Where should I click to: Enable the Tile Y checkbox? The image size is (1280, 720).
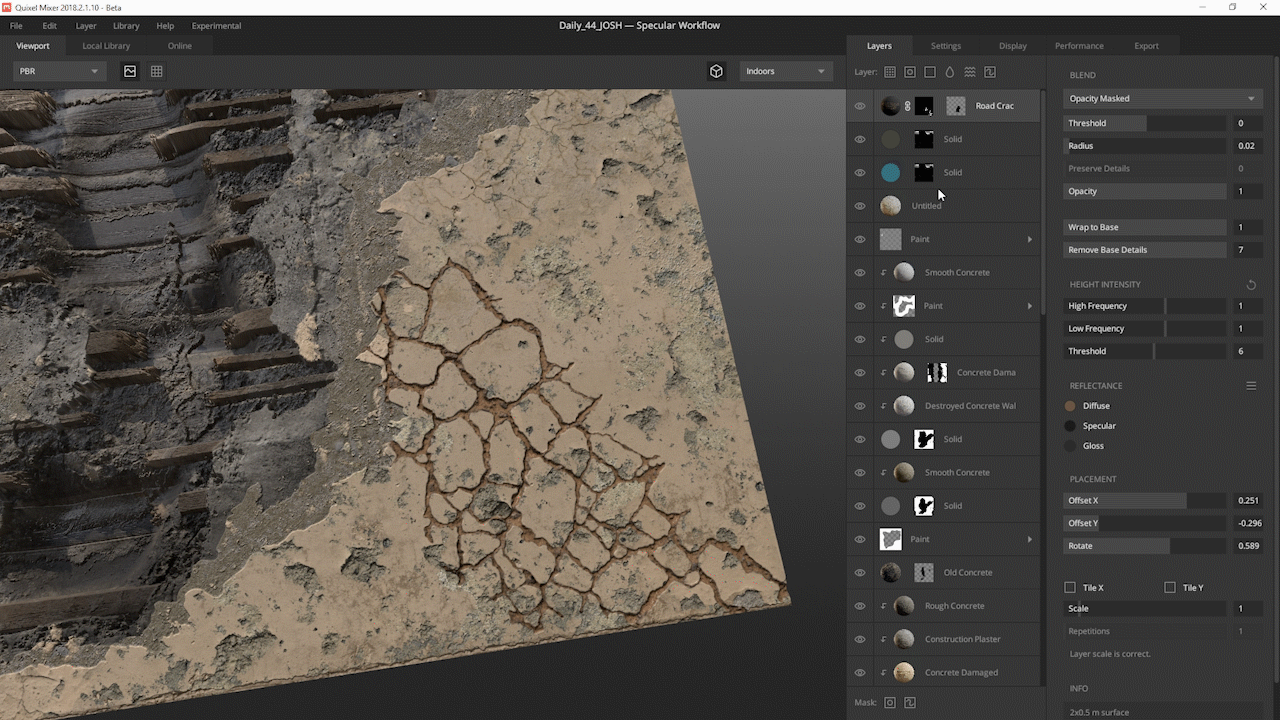click(x=1170, y=588)
